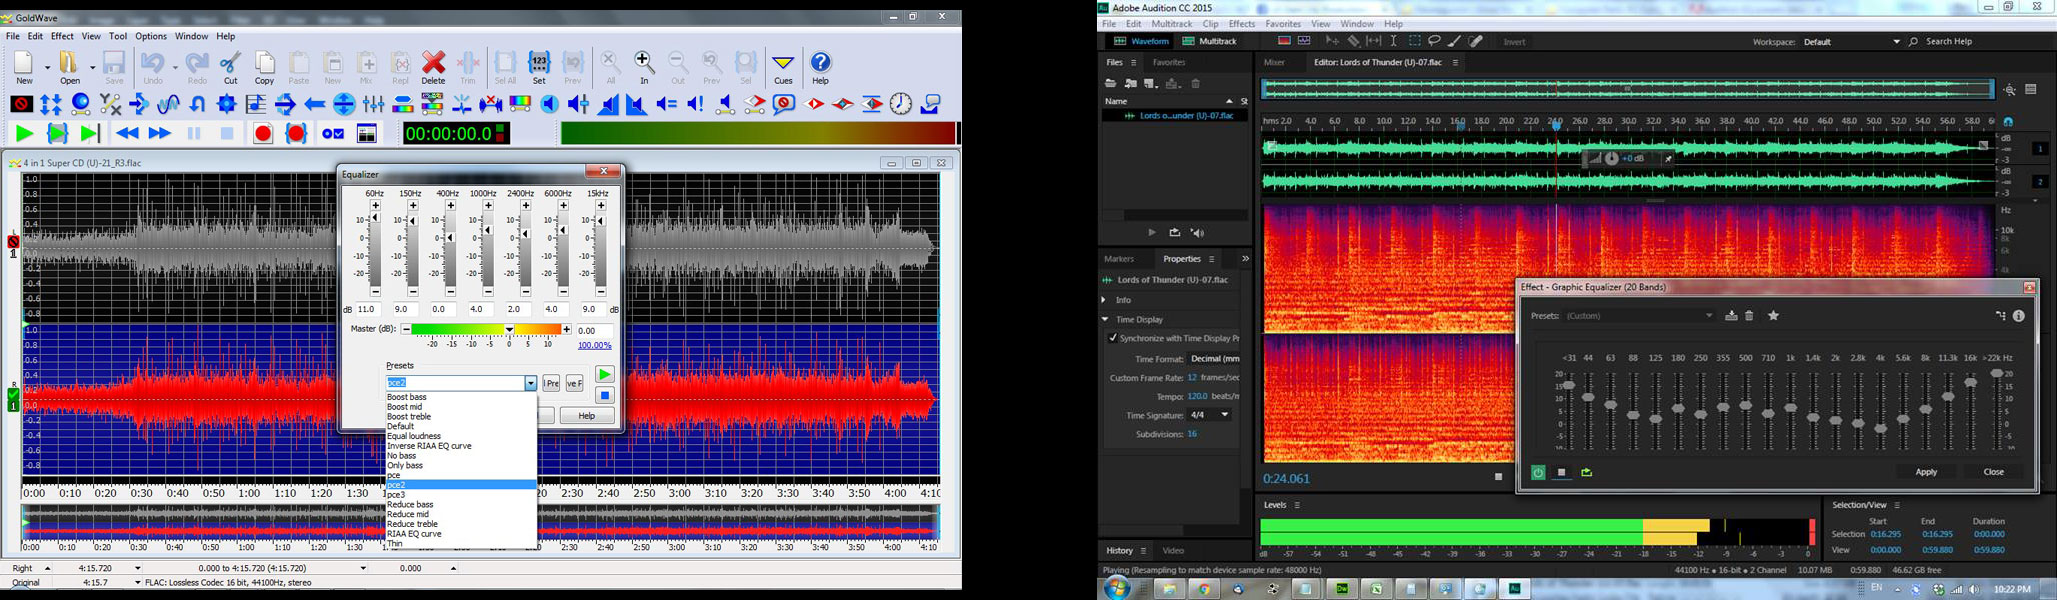Preview equalizer with green play button
The height and width of the screenshot is (600, 2057).
604,375
